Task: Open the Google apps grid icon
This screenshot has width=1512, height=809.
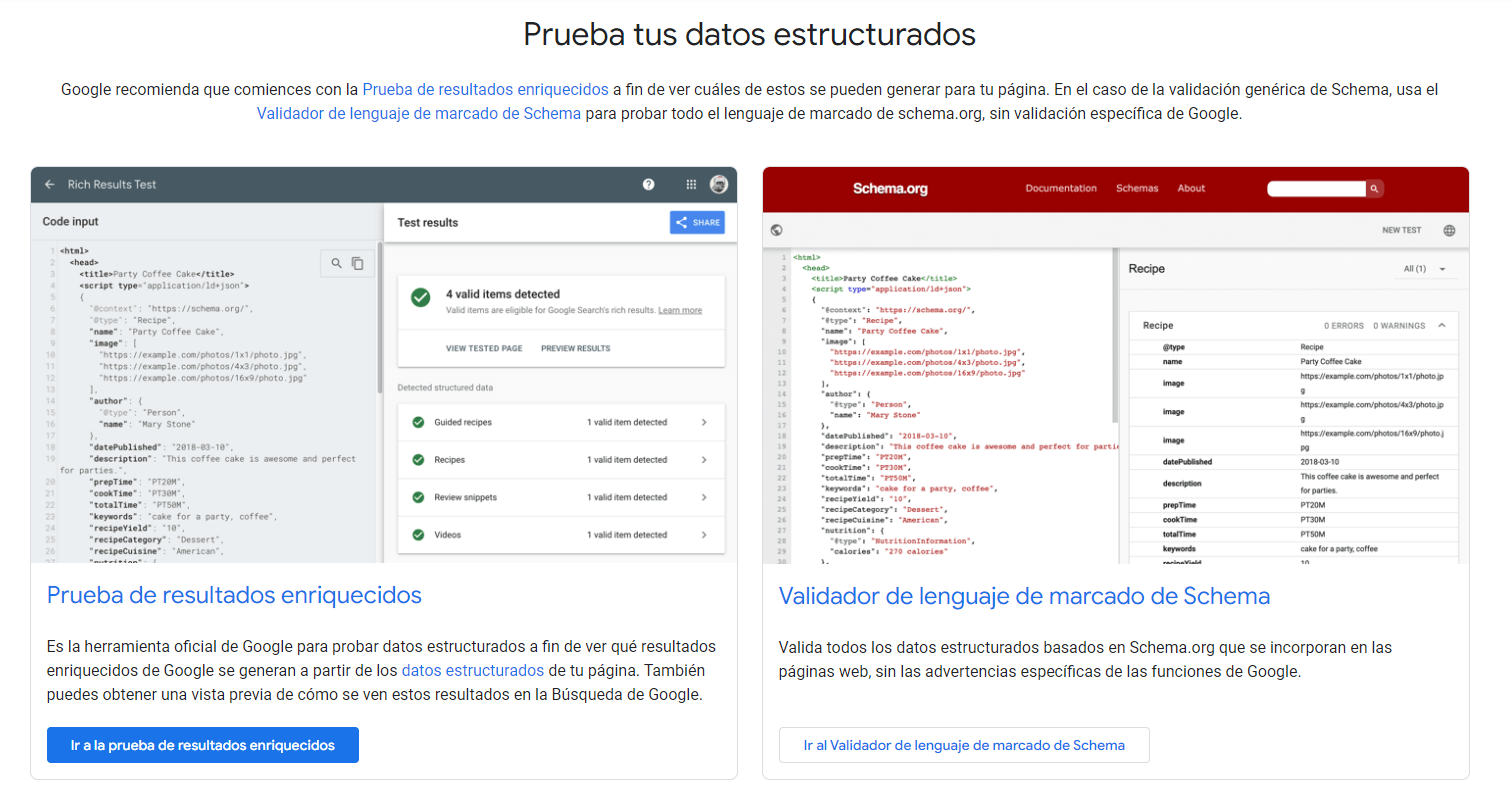Action: [691, 185]
